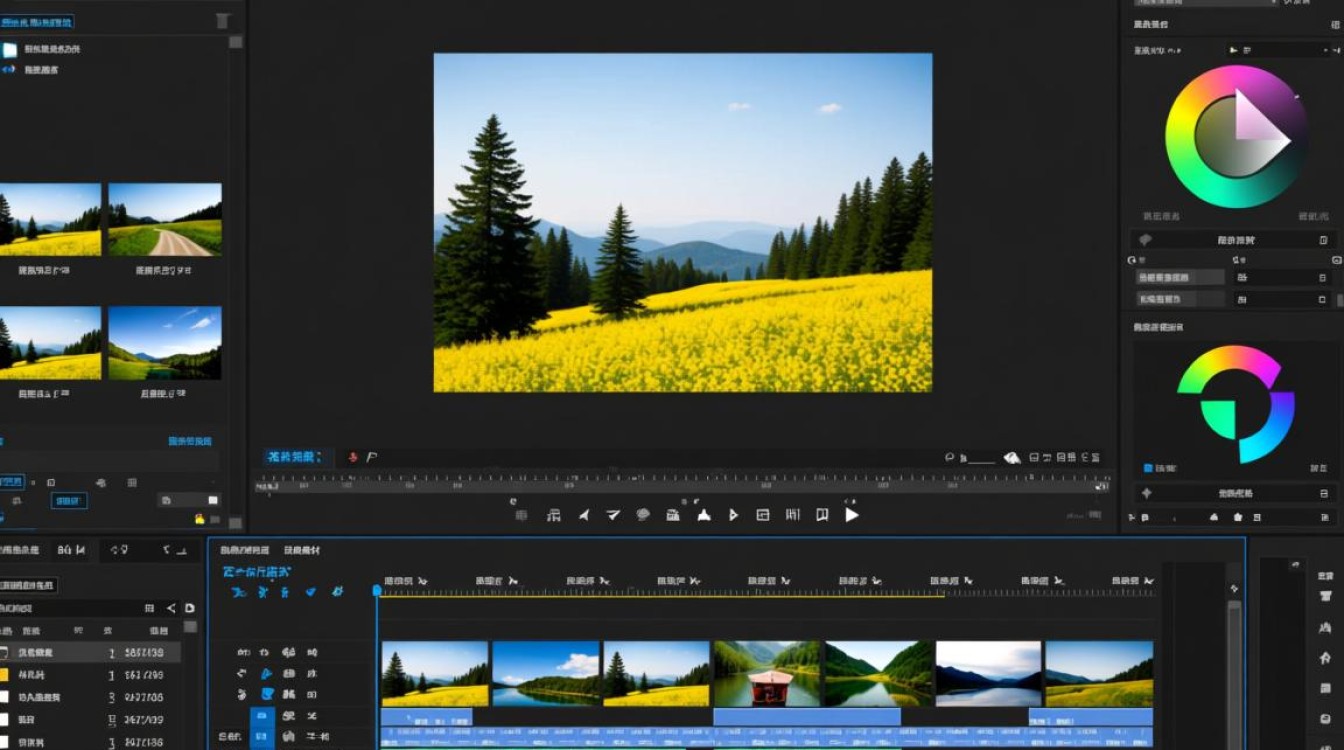Click the large white play button under the preview

pyautogui.click(x=852, y=515)
